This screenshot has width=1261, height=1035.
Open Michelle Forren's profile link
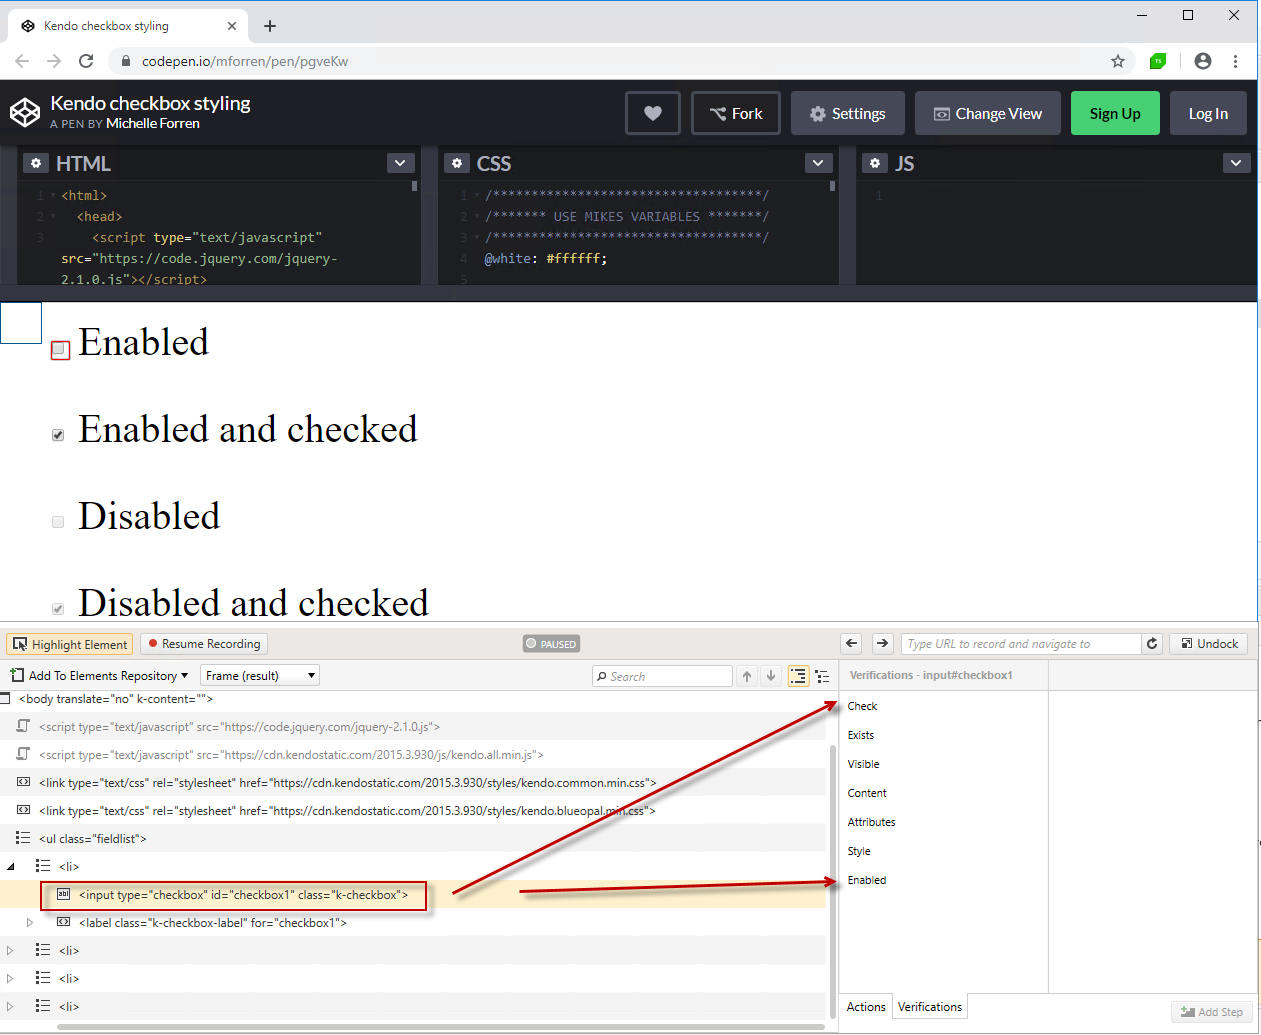click(x=153, y=124)
